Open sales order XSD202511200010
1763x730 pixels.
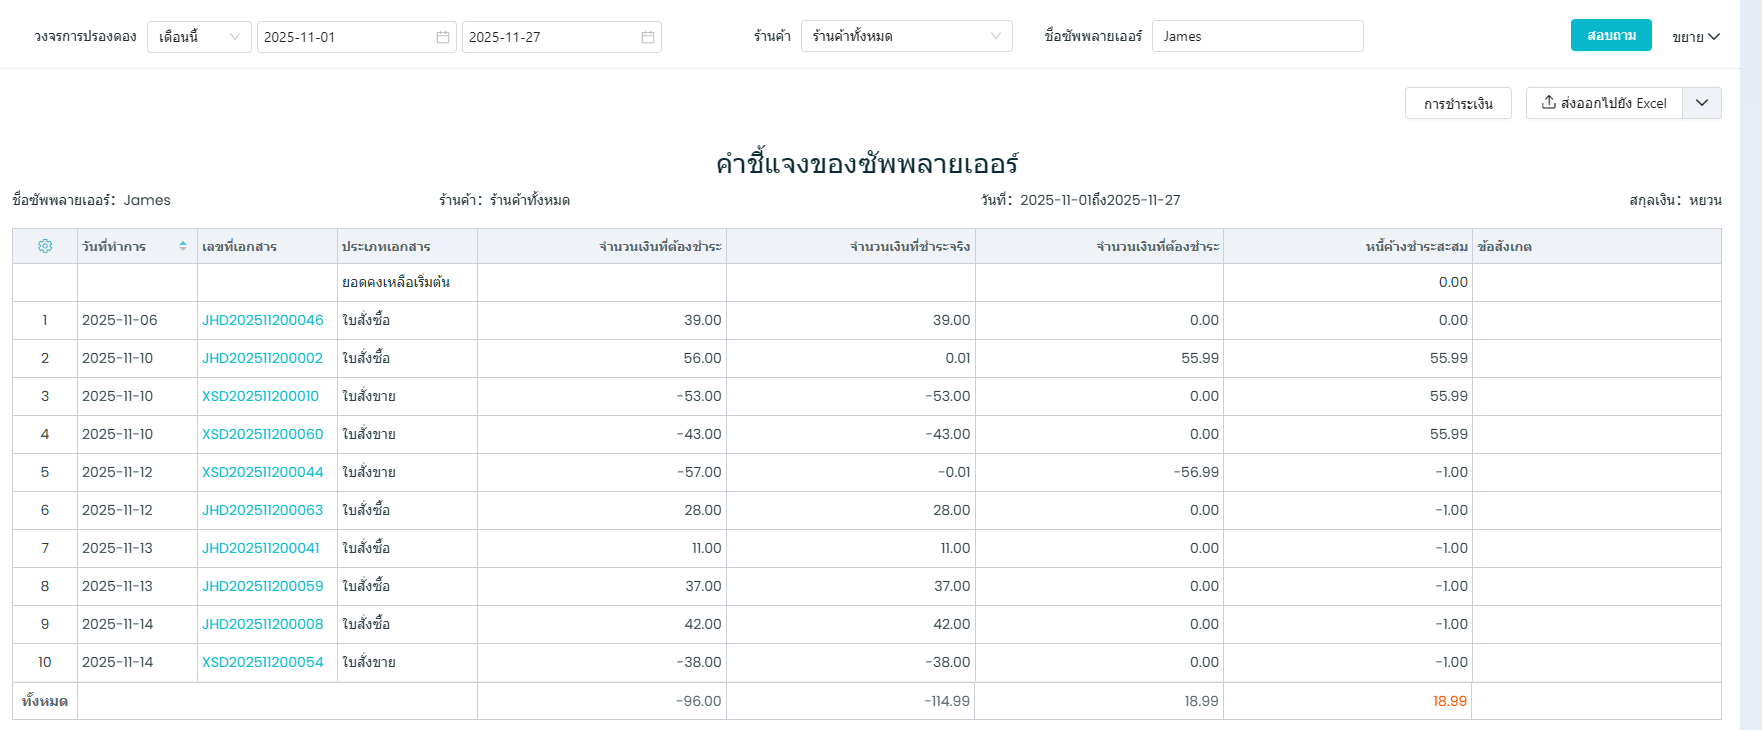click(x=260, y=396)
